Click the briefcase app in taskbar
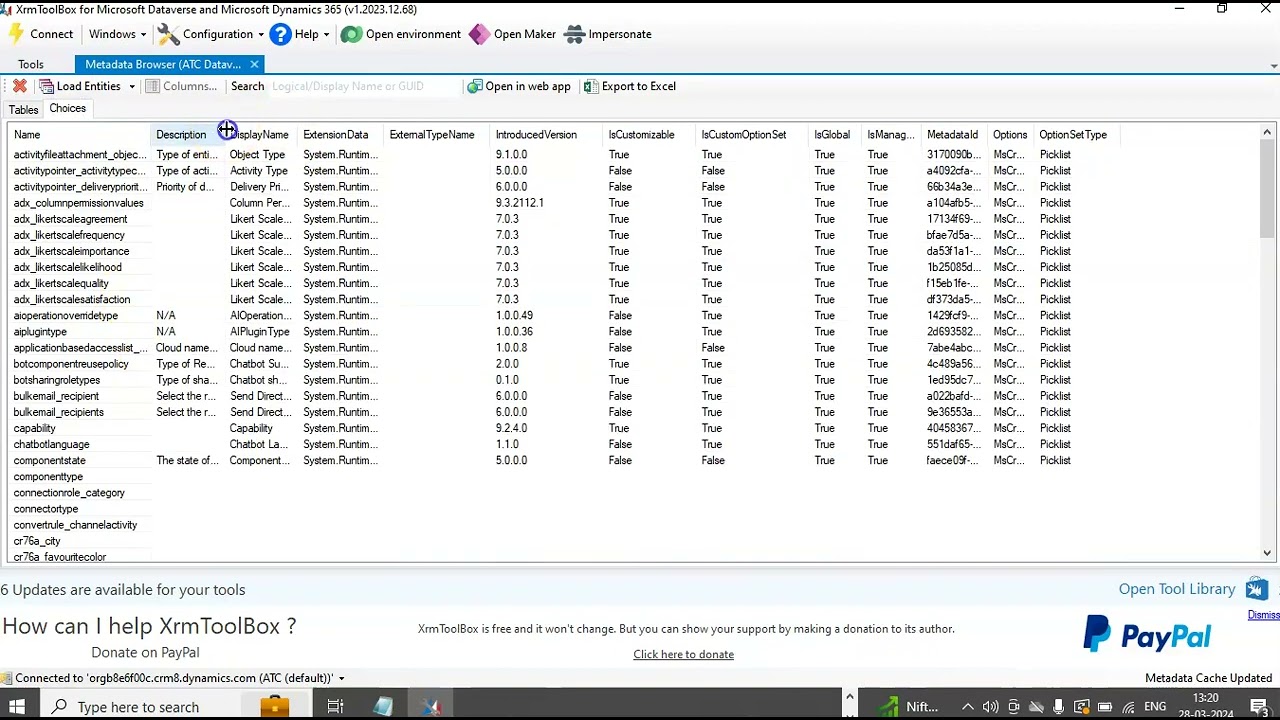Viewport: 1280px width, 720px height. (274, 707)
